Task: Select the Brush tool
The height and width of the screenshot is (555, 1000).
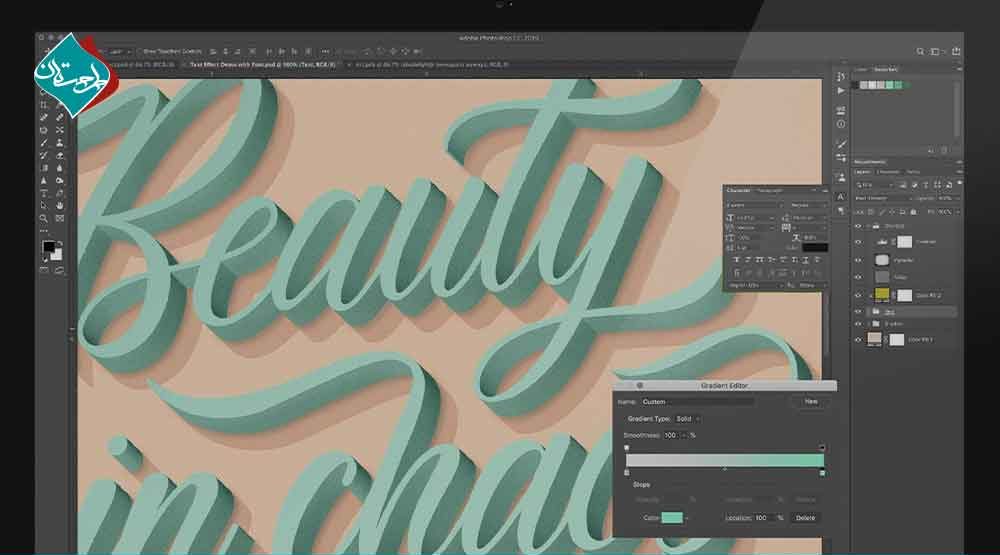Action: [x=44, y=143]
